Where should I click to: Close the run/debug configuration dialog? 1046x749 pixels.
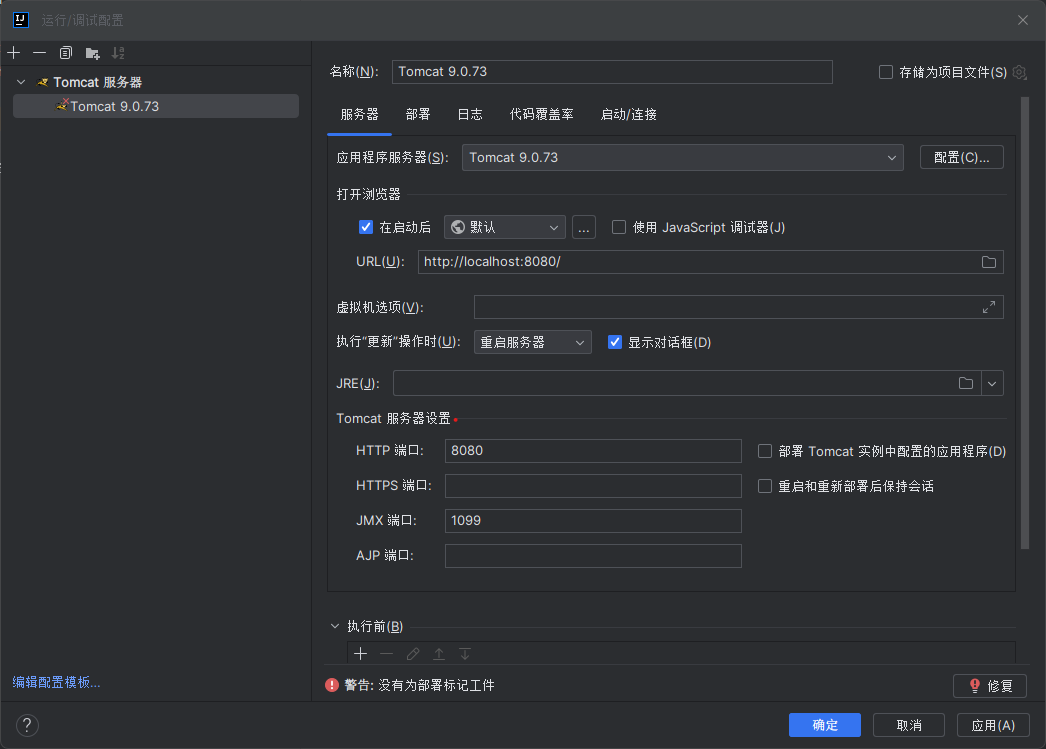coord(1023,20)
